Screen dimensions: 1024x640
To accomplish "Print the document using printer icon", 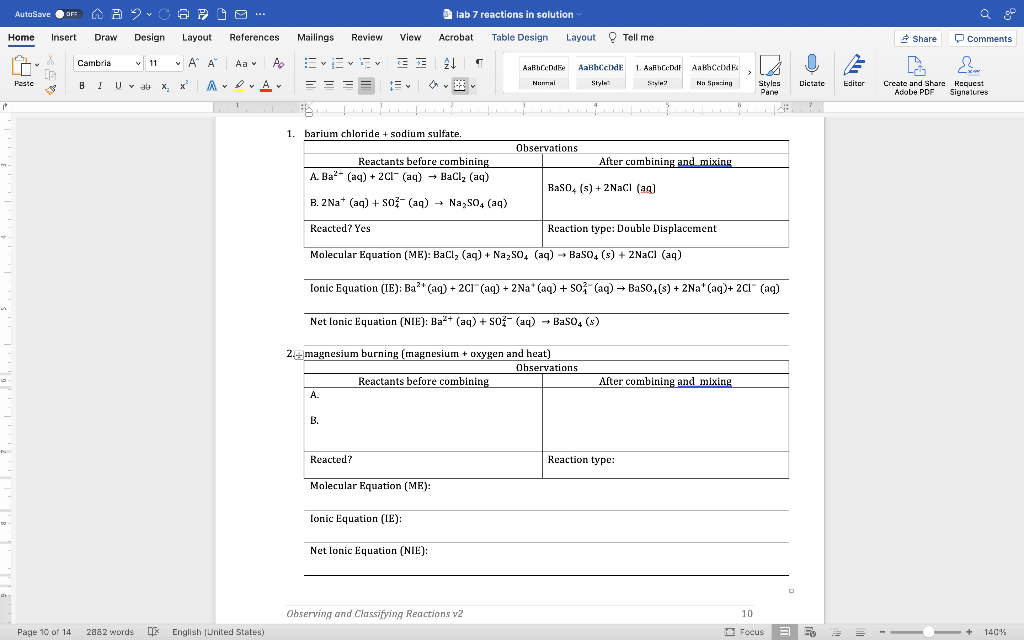I will (x=184, y=14).
